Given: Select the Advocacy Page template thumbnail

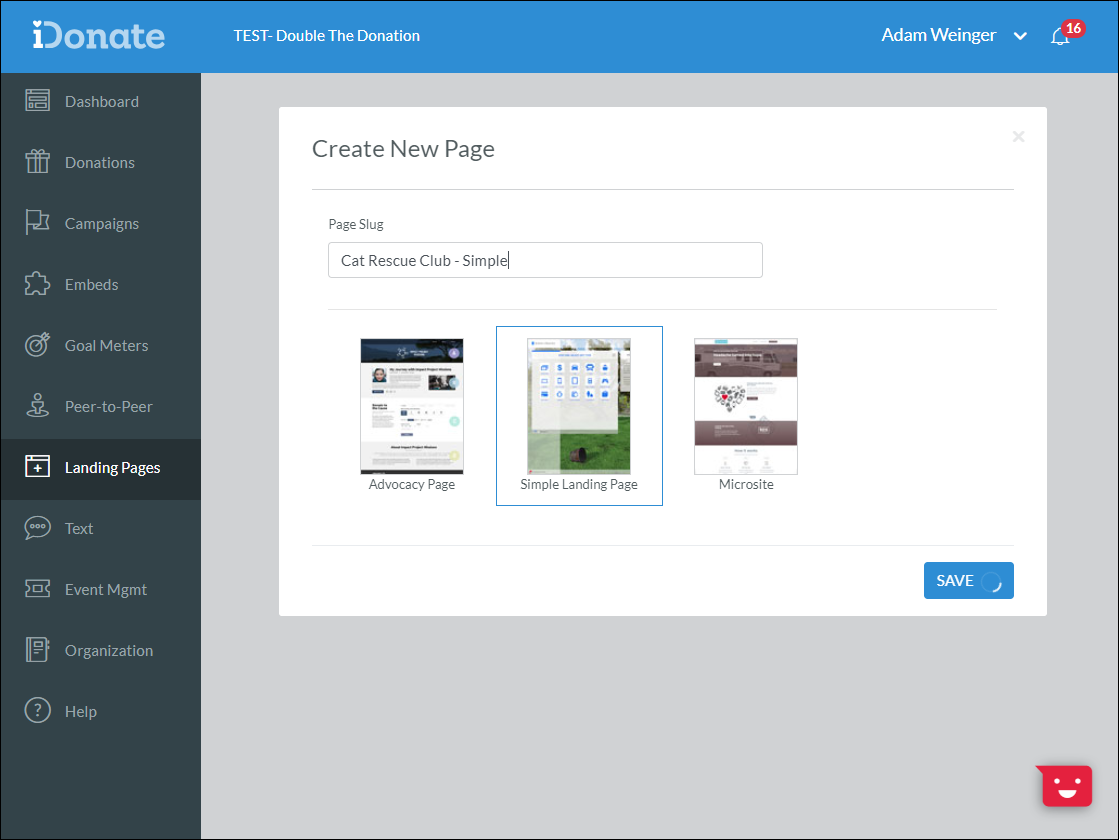Looking at the screenshot, I should (412, 406).
